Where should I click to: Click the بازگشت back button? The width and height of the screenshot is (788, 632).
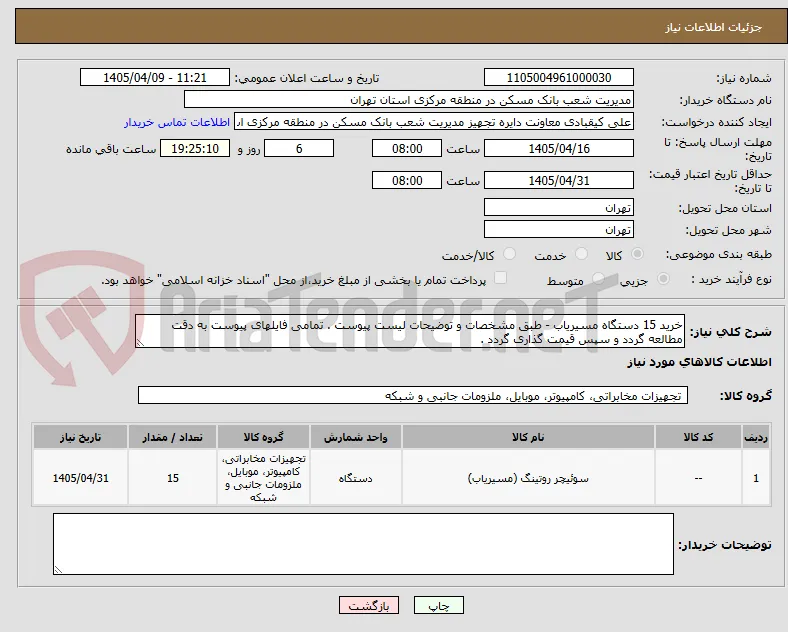(369, 605)
